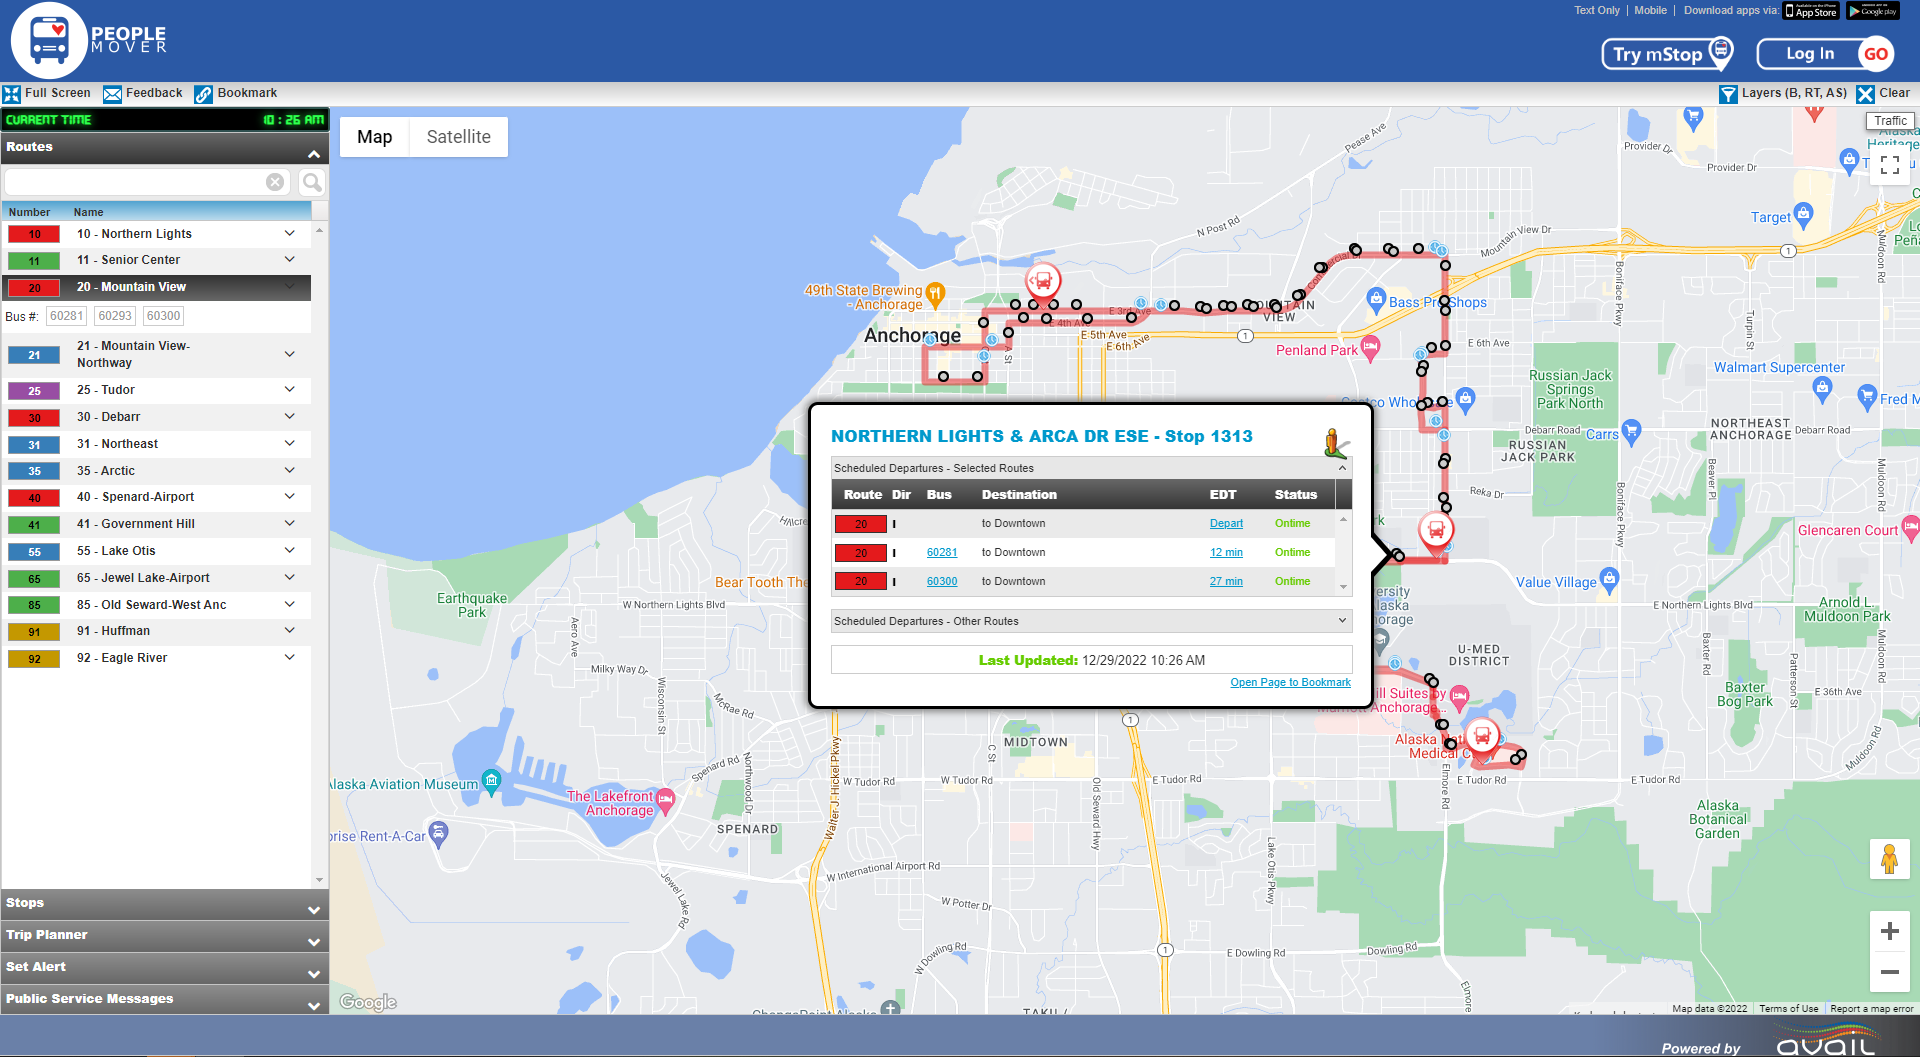Image resolution: width=1920 pixels, height=1057 pixels.
Task: Clear the route search field
Action: (x=274, y=182)
